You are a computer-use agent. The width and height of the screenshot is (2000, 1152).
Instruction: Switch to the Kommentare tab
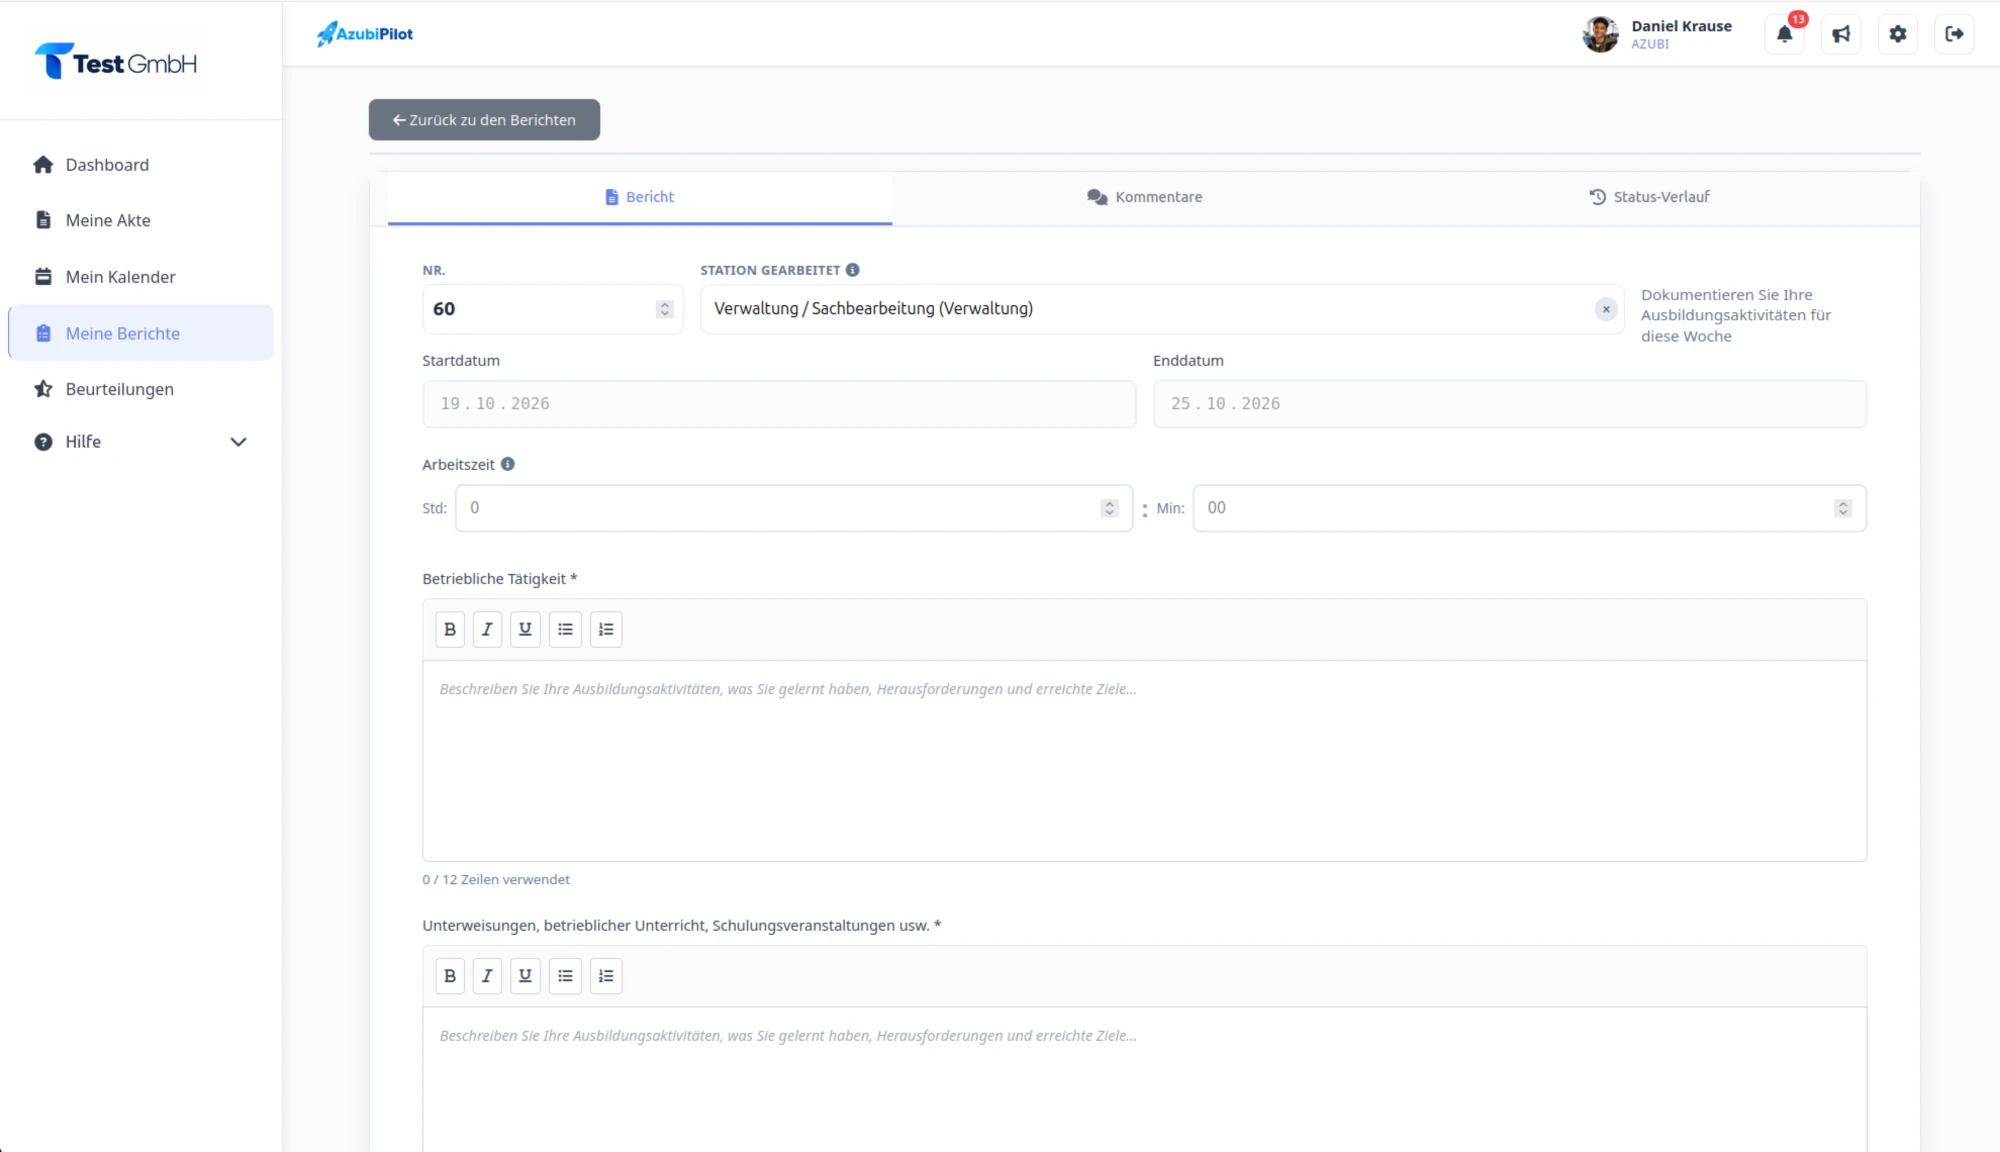click(1145, 197)
